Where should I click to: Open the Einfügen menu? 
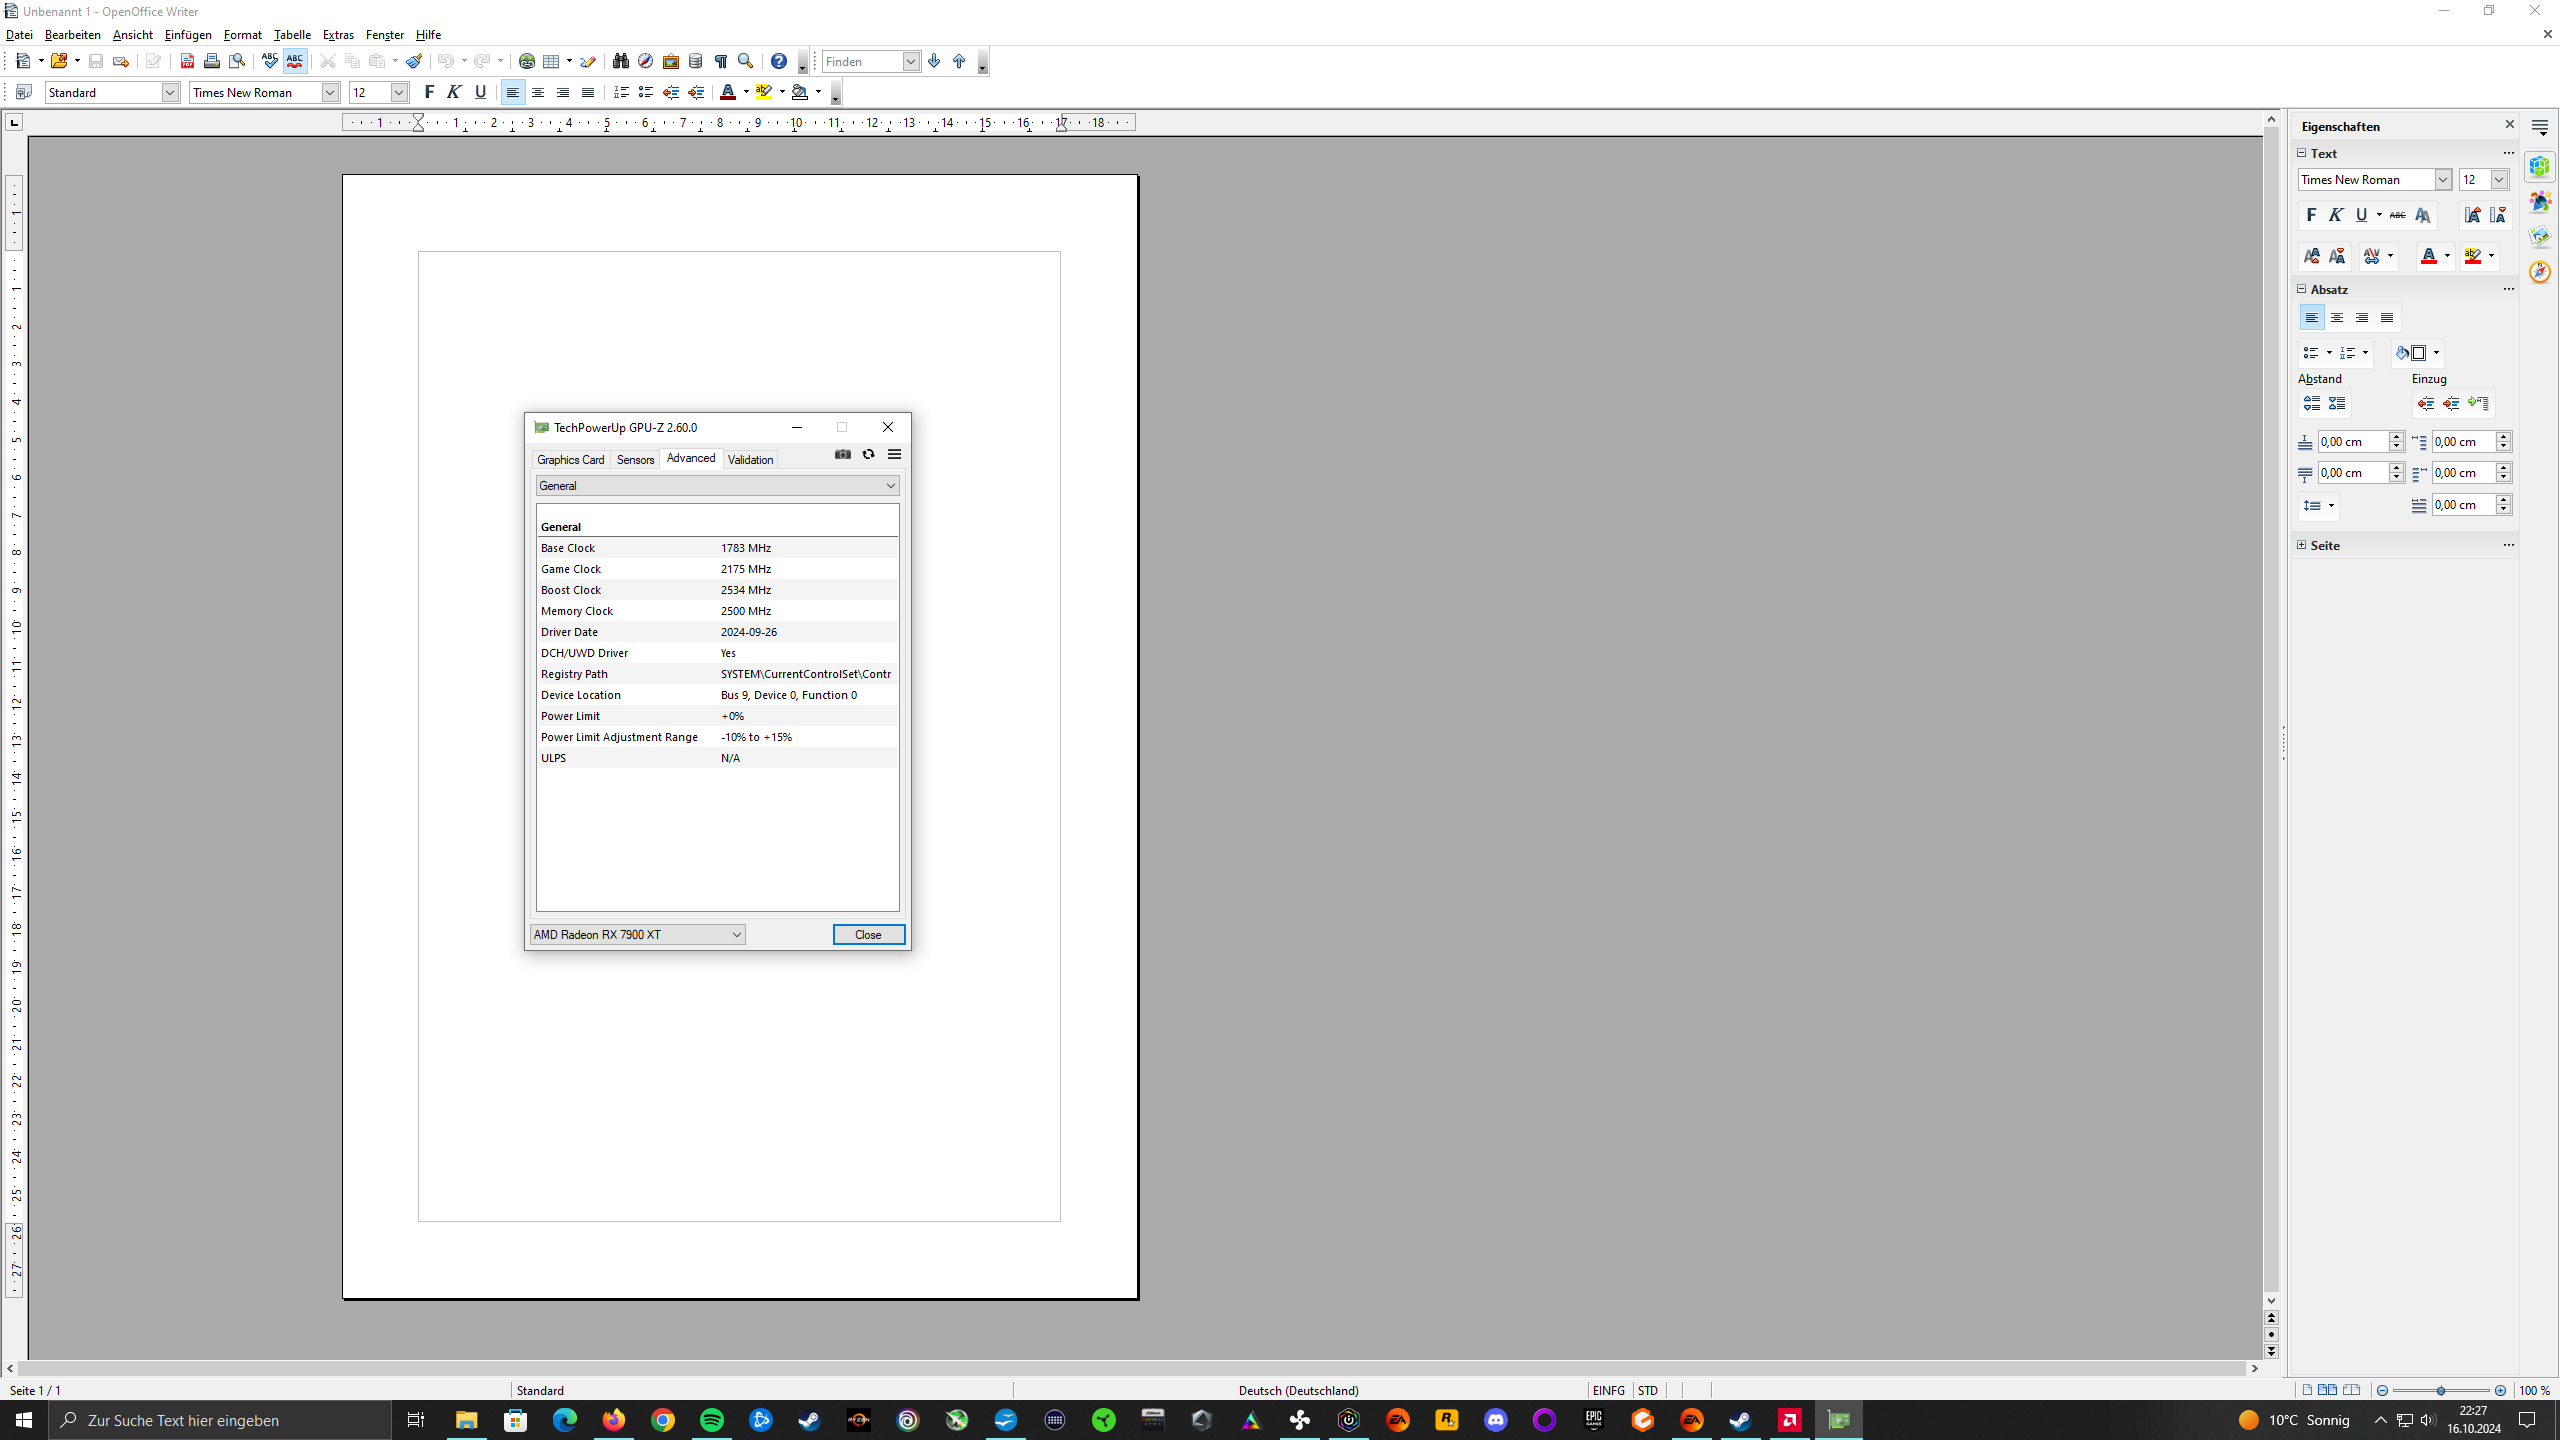[188, 35]
